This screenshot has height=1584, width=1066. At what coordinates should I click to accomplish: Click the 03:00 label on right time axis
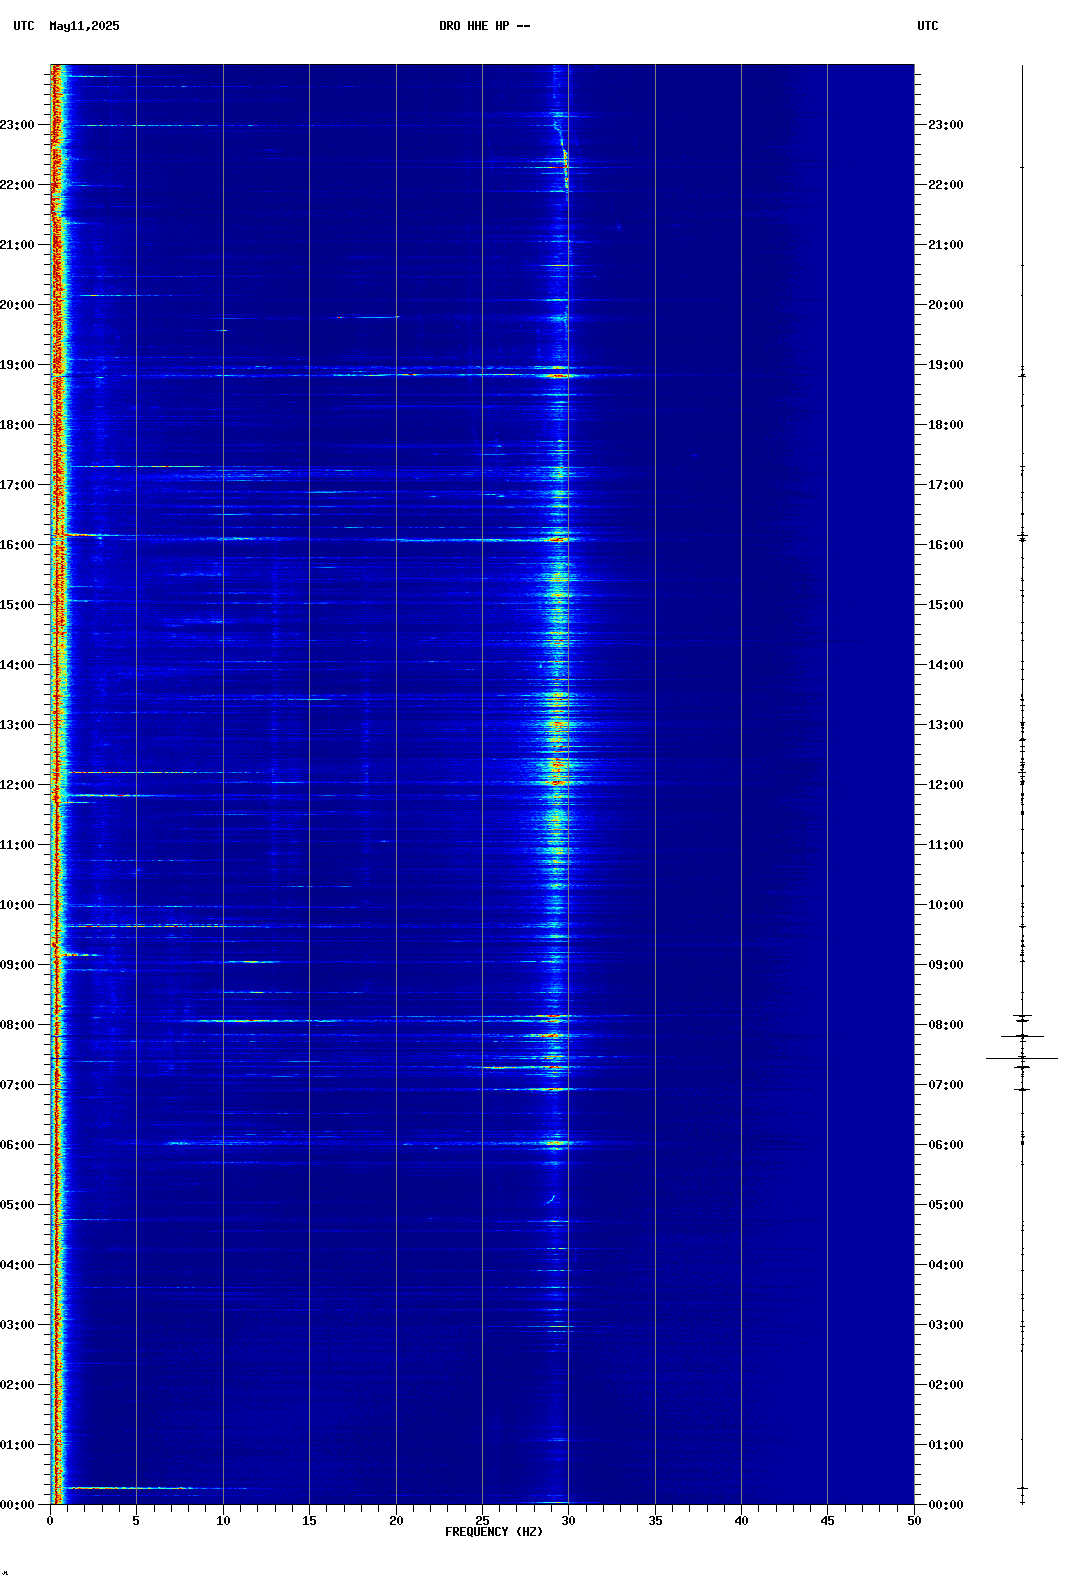pyautogui.click(x=946, y=1325)
